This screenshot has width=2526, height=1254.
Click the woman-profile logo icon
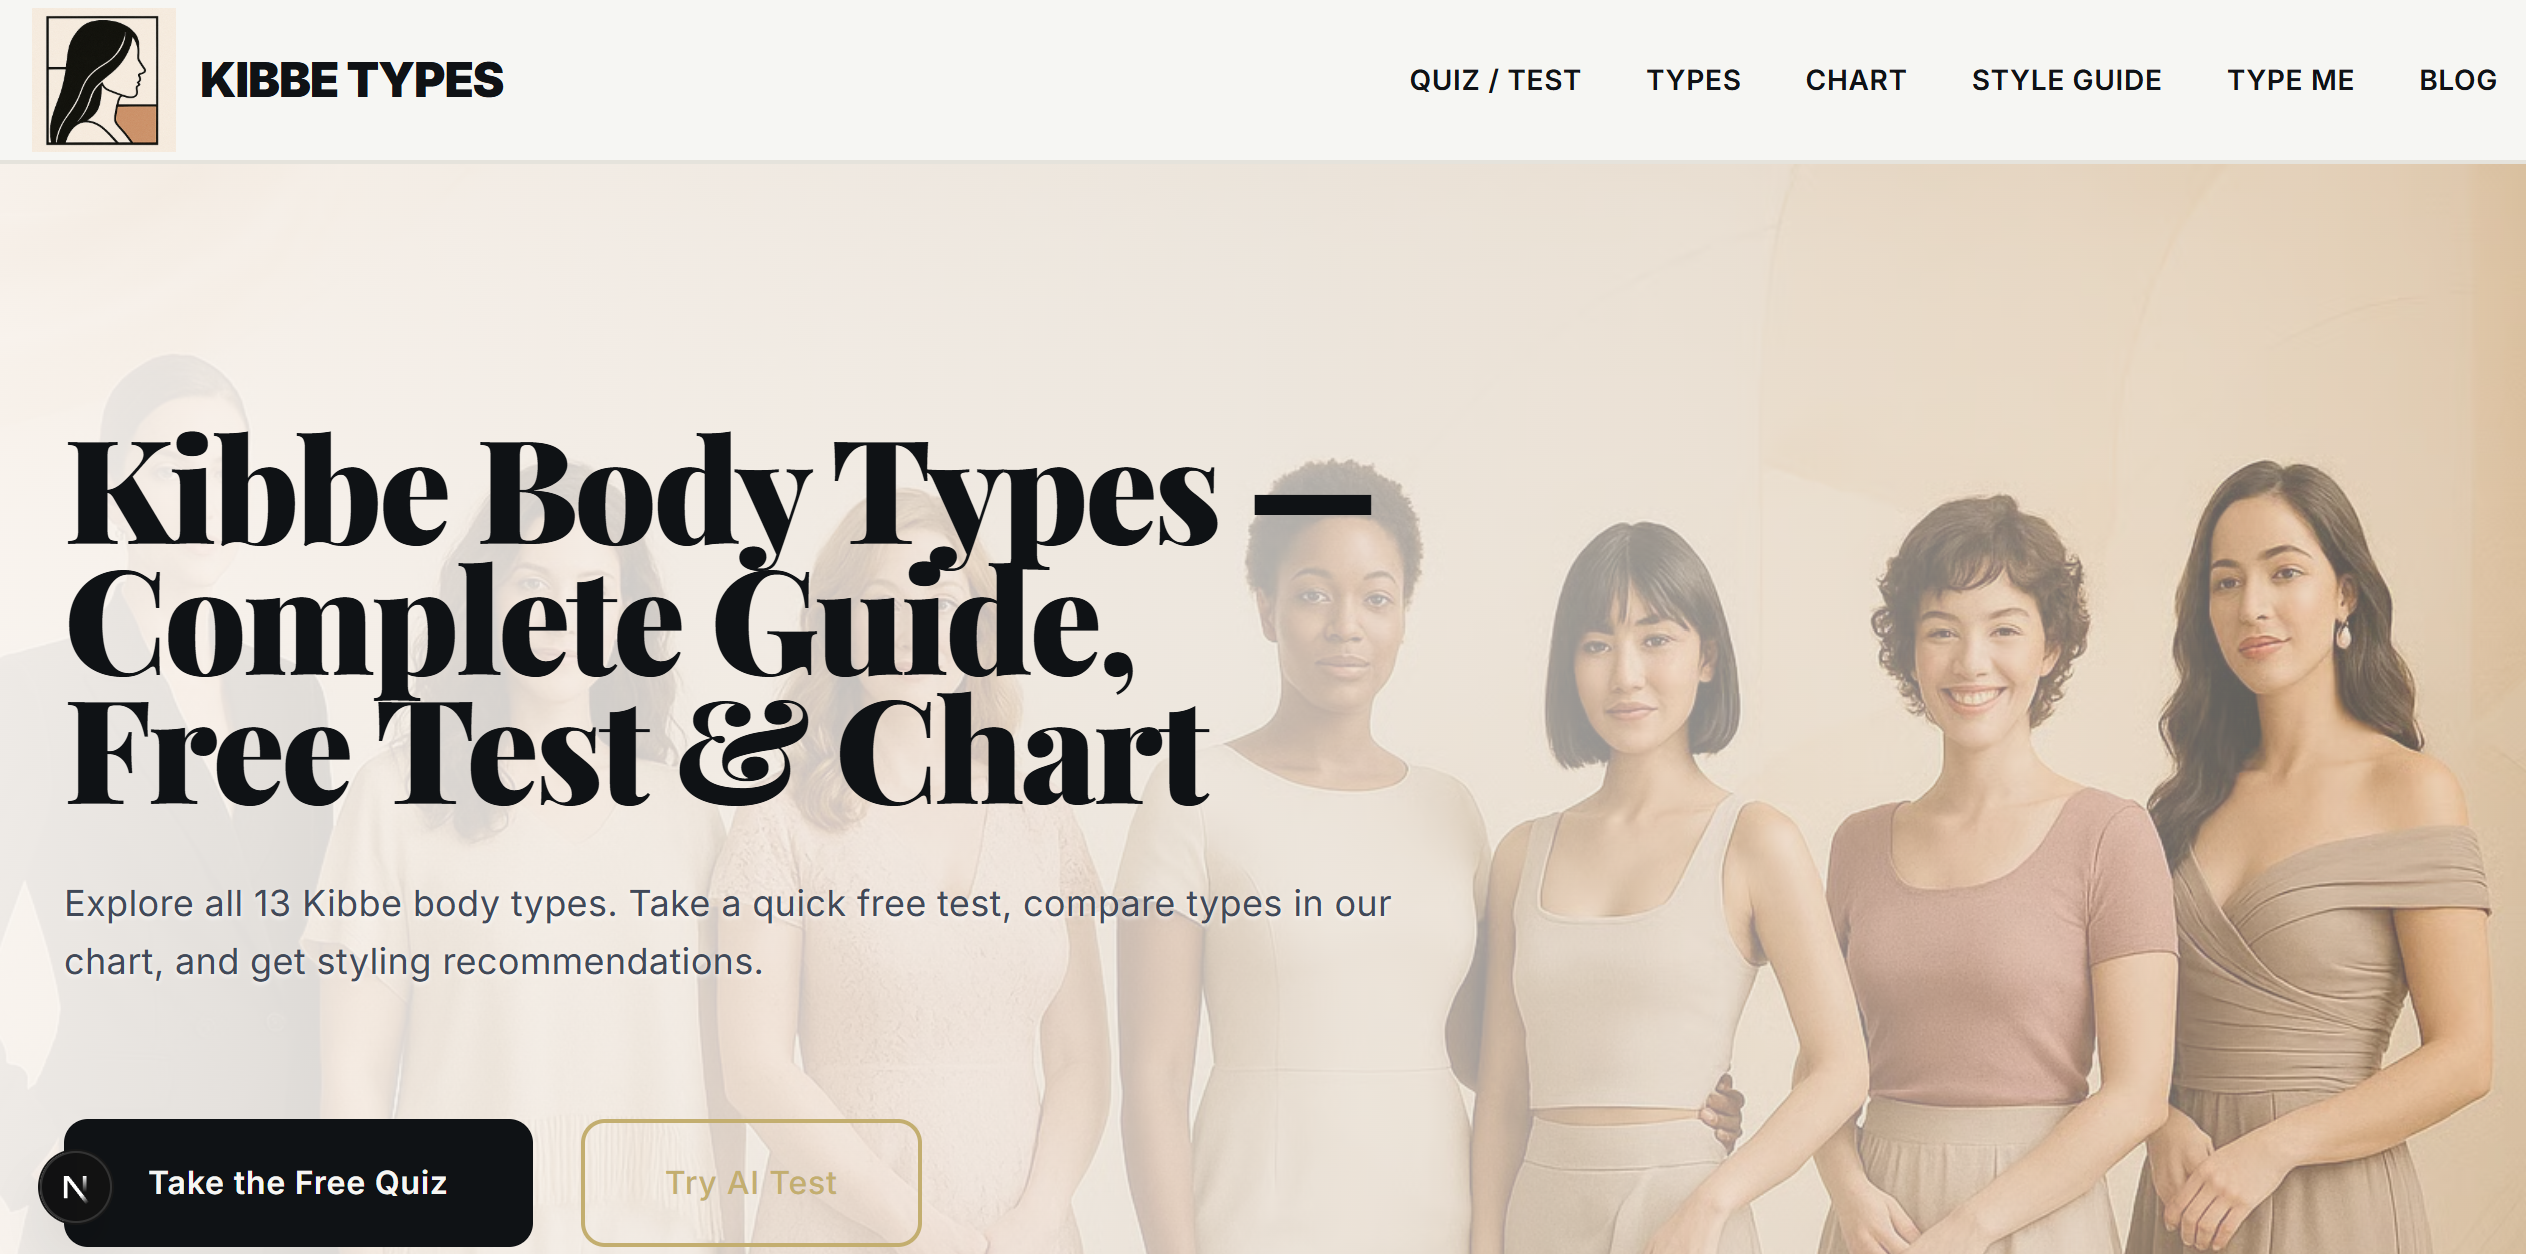click(104, 80)
